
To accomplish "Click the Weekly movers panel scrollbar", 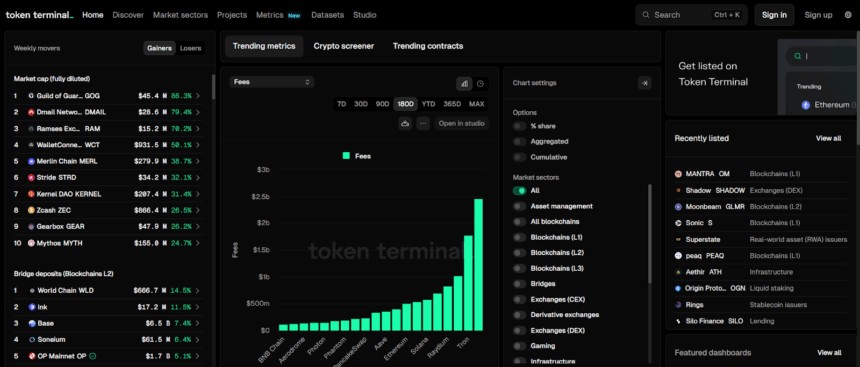I will click(213, 87).
